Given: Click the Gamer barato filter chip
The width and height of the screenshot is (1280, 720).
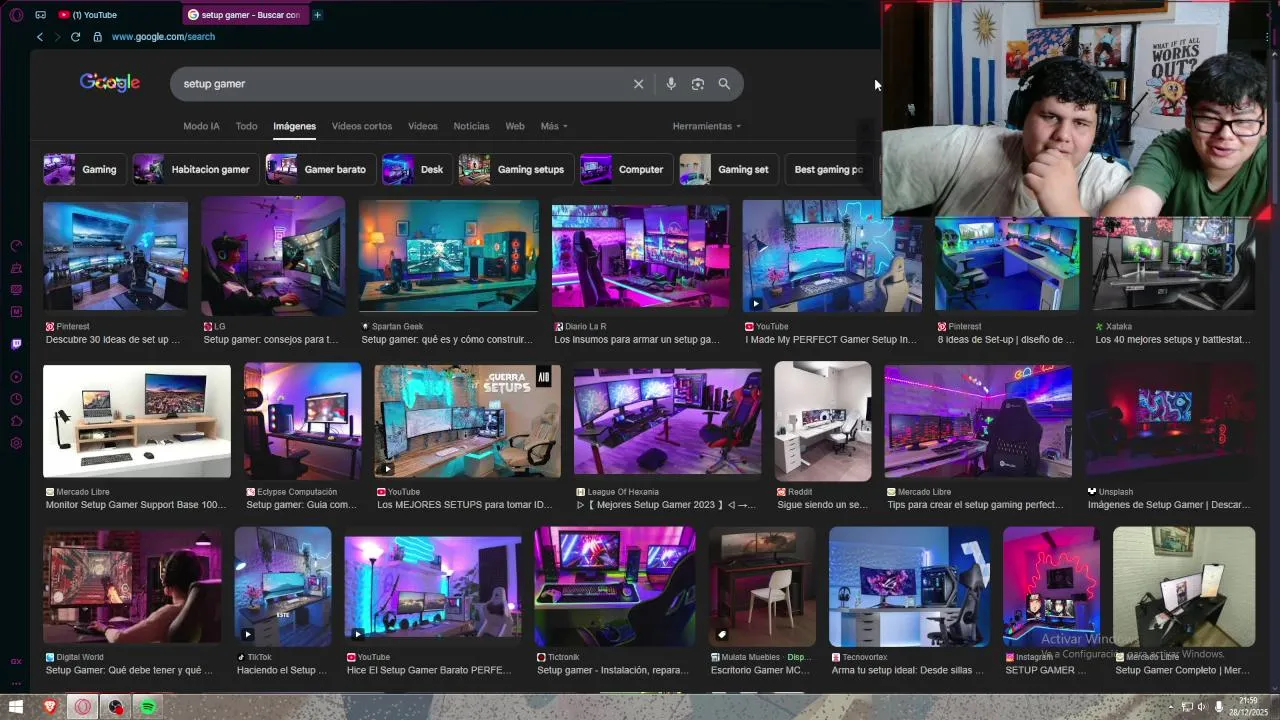Looking at the screenshot, I should [321, 169].
